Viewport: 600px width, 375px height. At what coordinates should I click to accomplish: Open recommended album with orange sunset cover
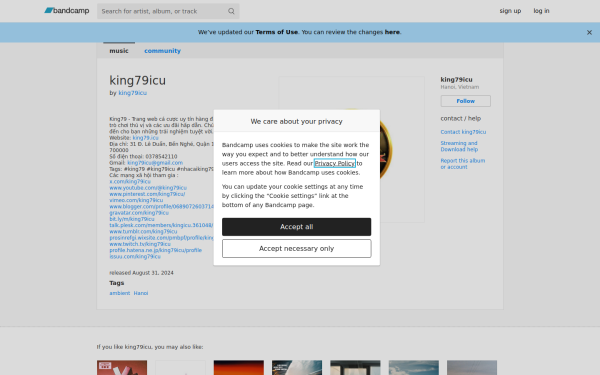(239, 367)
